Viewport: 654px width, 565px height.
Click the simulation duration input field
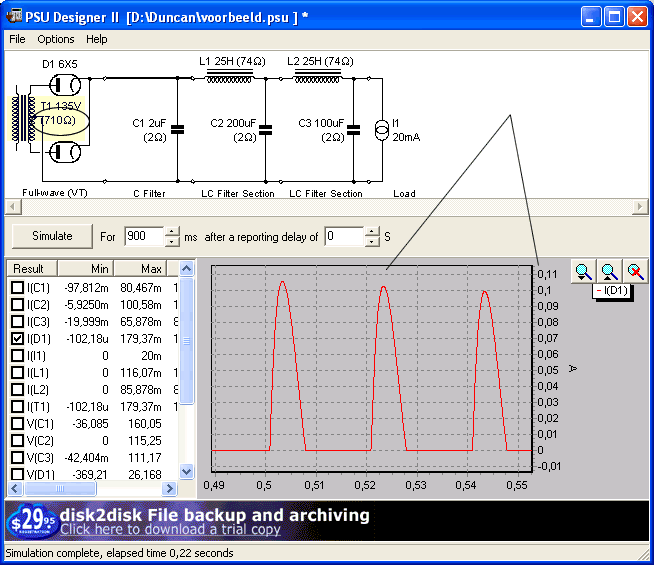pos(142,237)
